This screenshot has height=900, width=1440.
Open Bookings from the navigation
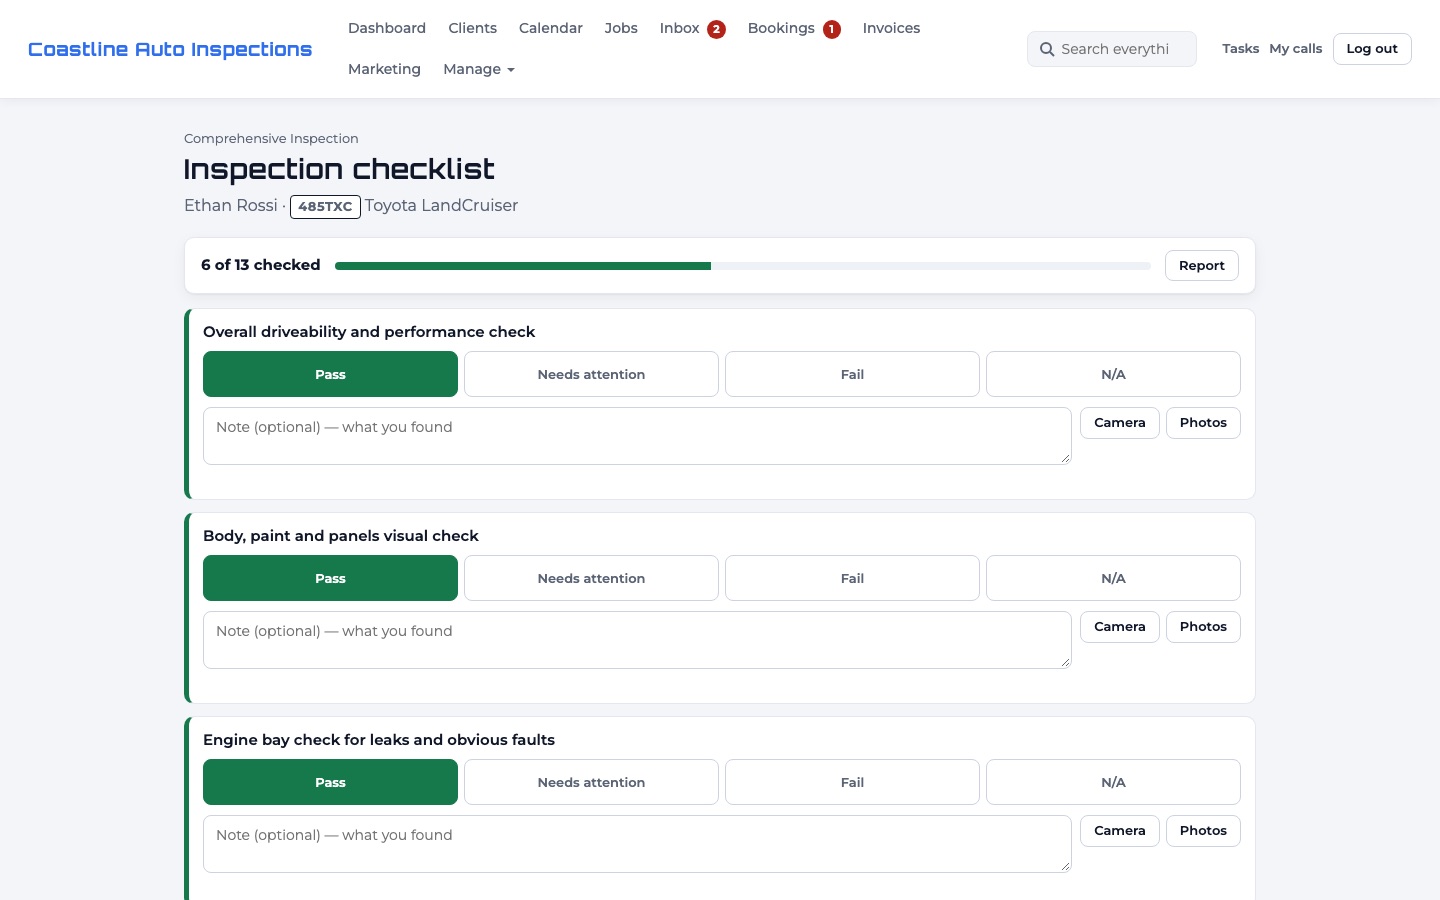tap(781, 28)
